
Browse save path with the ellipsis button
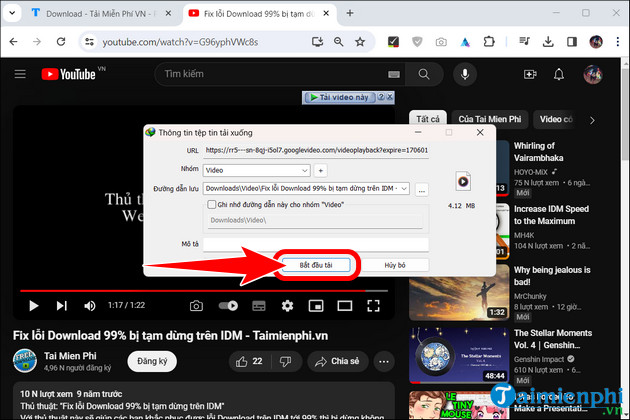[421, 190]
